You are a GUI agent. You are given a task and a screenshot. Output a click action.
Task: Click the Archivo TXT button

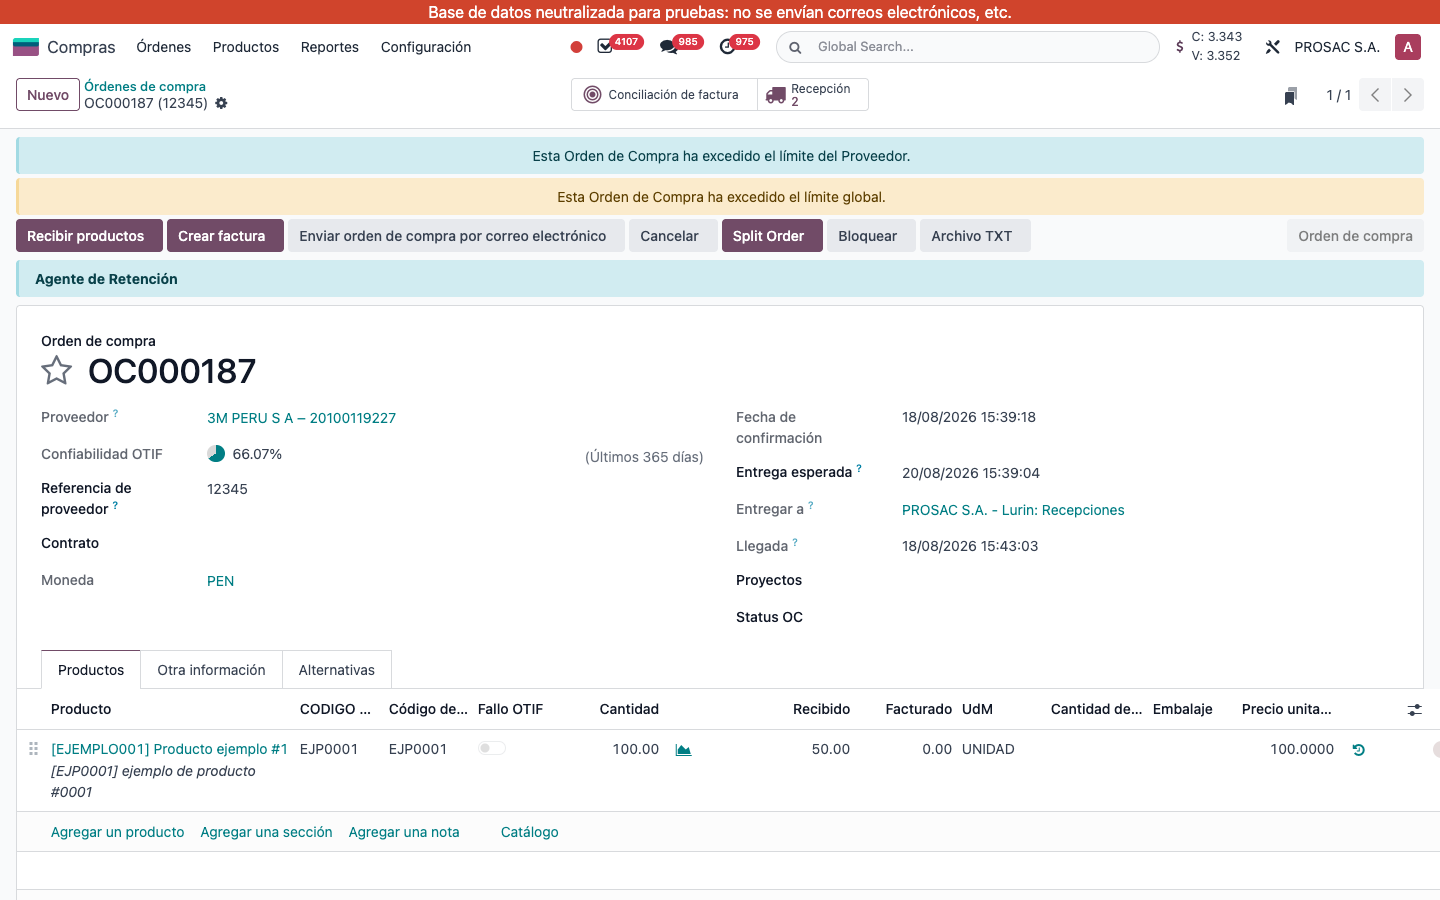(x=975, y=236)
